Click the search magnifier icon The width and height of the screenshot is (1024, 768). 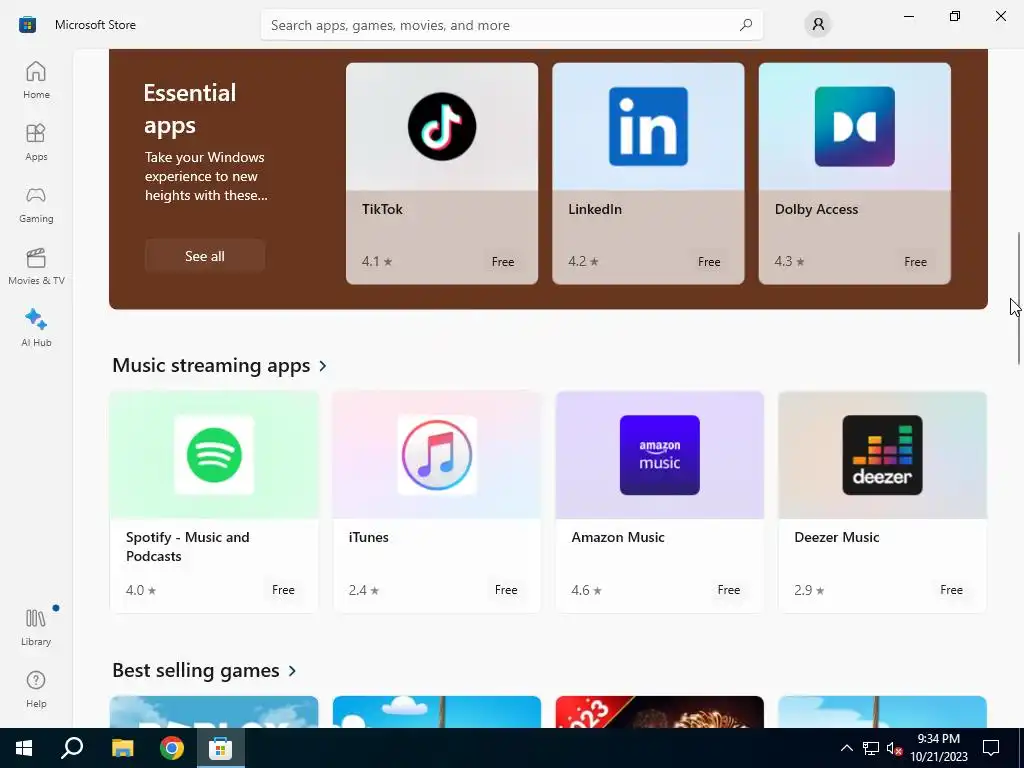pyautogui.click(x=746, y=25)
